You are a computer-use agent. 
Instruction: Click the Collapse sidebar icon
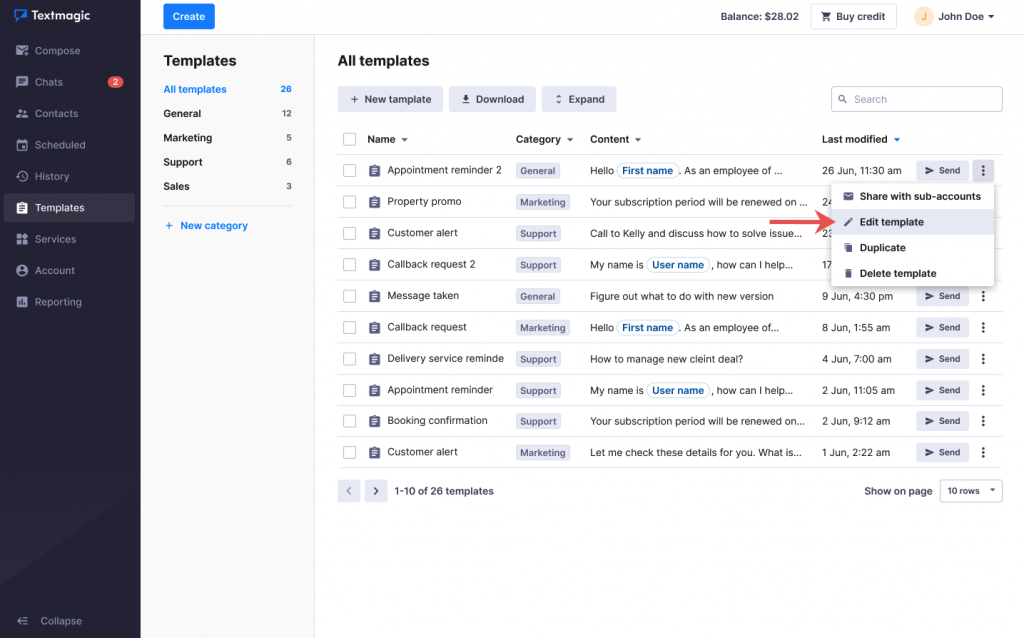(x=22, y=621)
